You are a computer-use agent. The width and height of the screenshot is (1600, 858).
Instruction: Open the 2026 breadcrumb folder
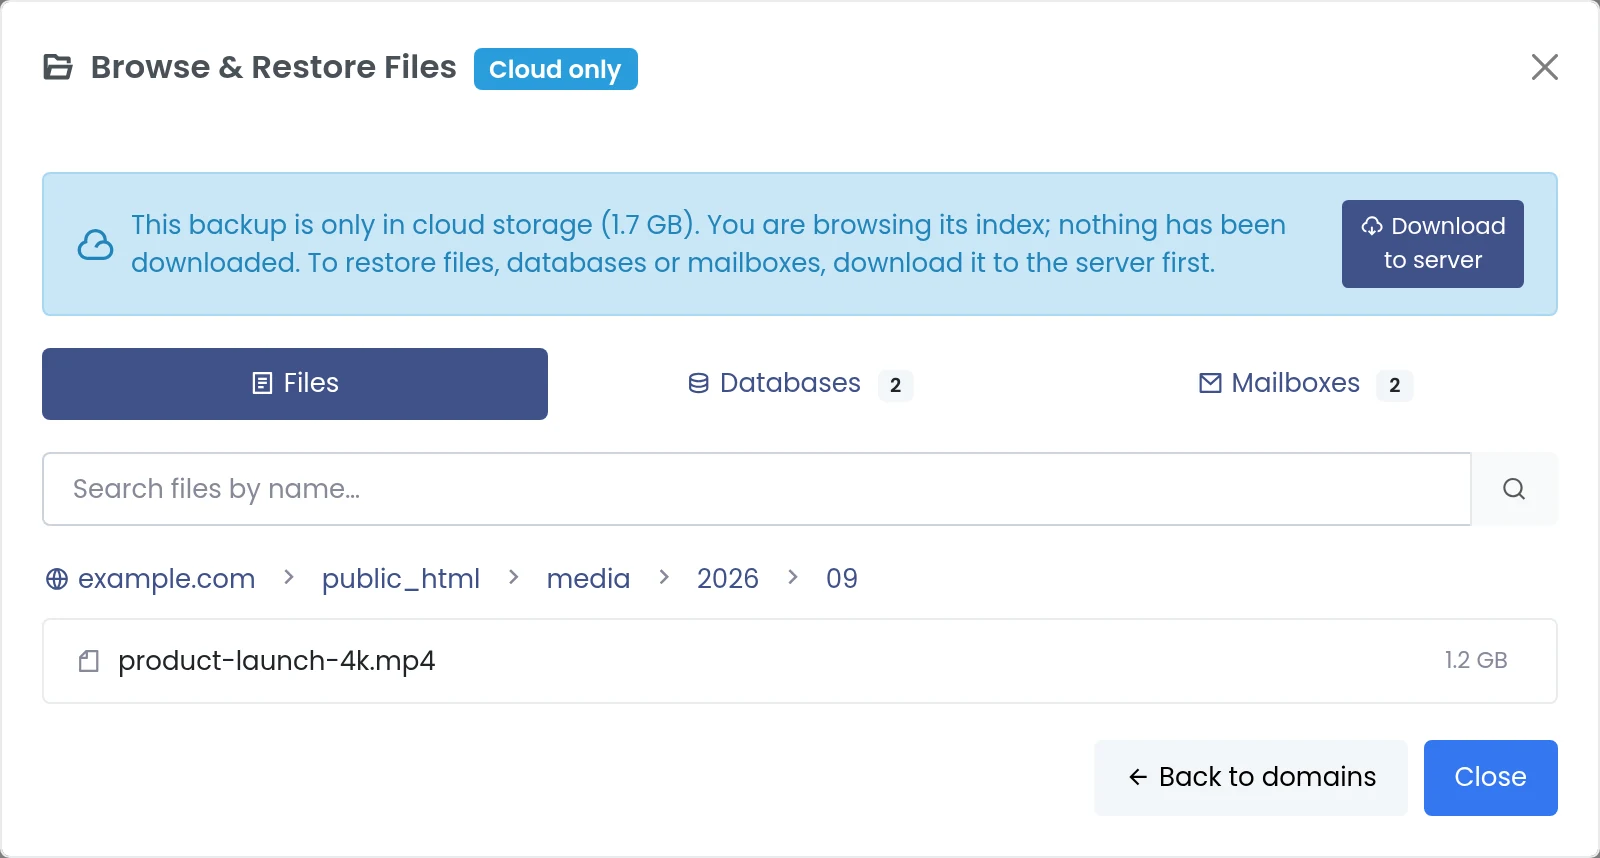point(727,579)
